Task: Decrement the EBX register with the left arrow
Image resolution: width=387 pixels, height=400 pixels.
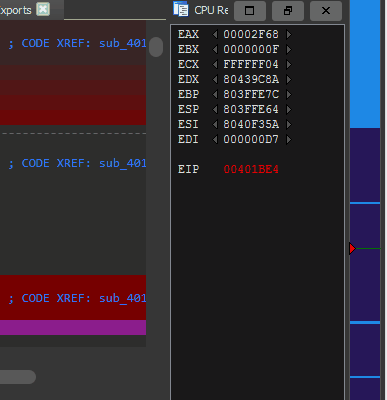Action: 215,49
